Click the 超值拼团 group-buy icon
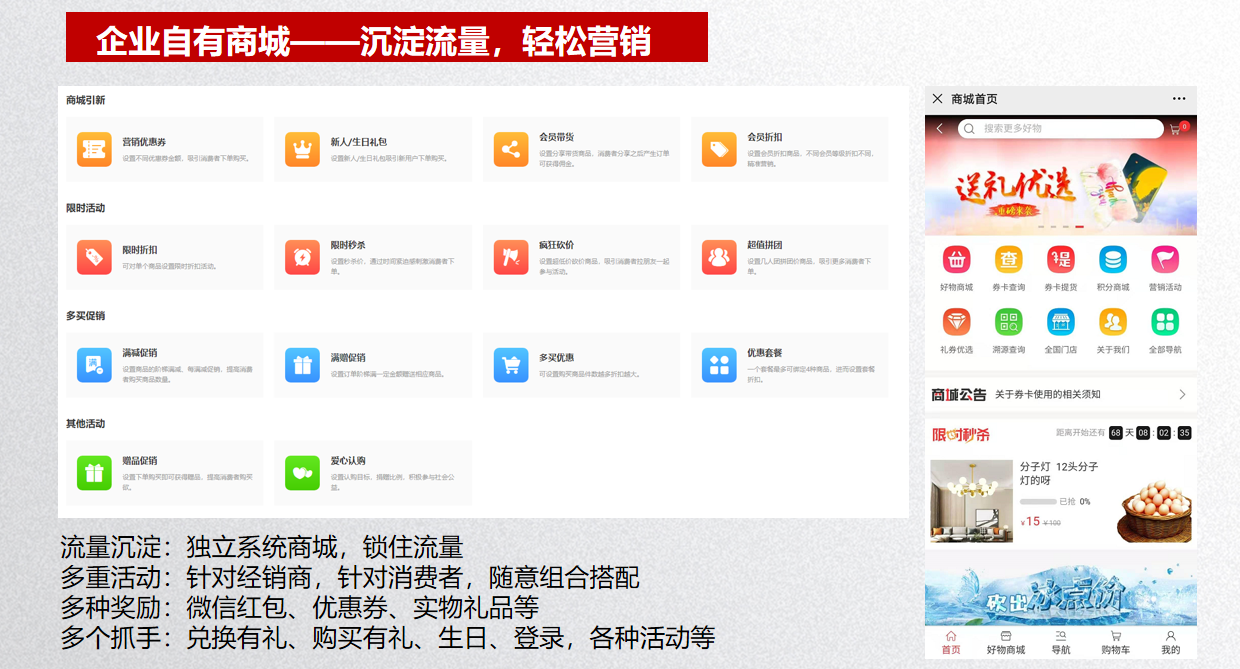This screenshot has height=669, width=1240. click(719, 257)
